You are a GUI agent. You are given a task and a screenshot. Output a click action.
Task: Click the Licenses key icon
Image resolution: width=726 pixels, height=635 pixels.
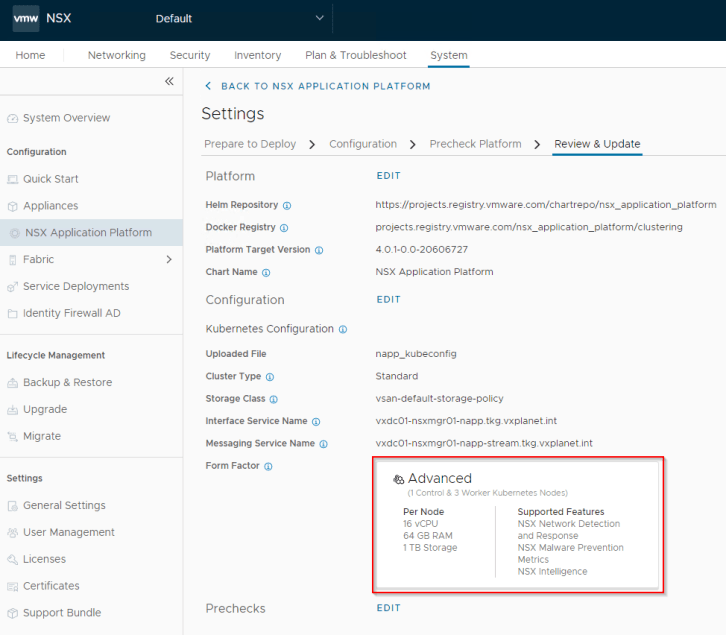click(x=13, y=560)
